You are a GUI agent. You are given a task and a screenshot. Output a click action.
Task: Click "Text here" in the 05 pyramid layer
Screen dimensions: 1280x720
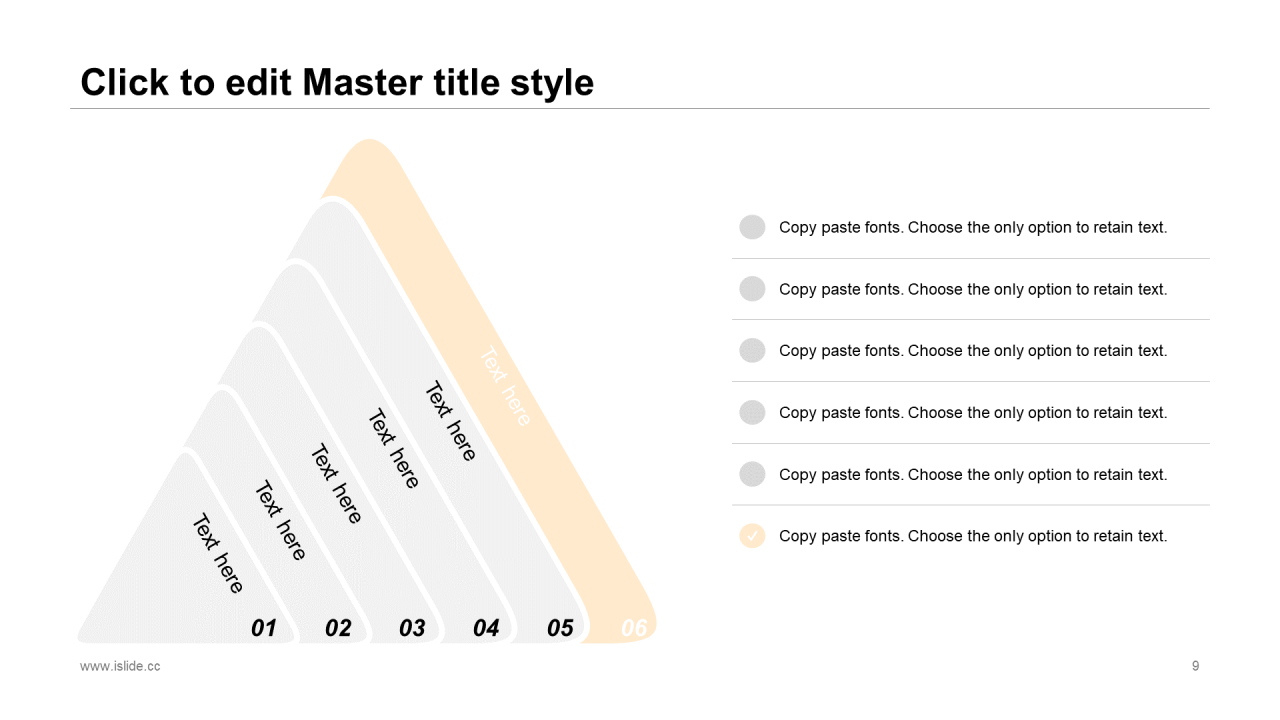[451, 421]
